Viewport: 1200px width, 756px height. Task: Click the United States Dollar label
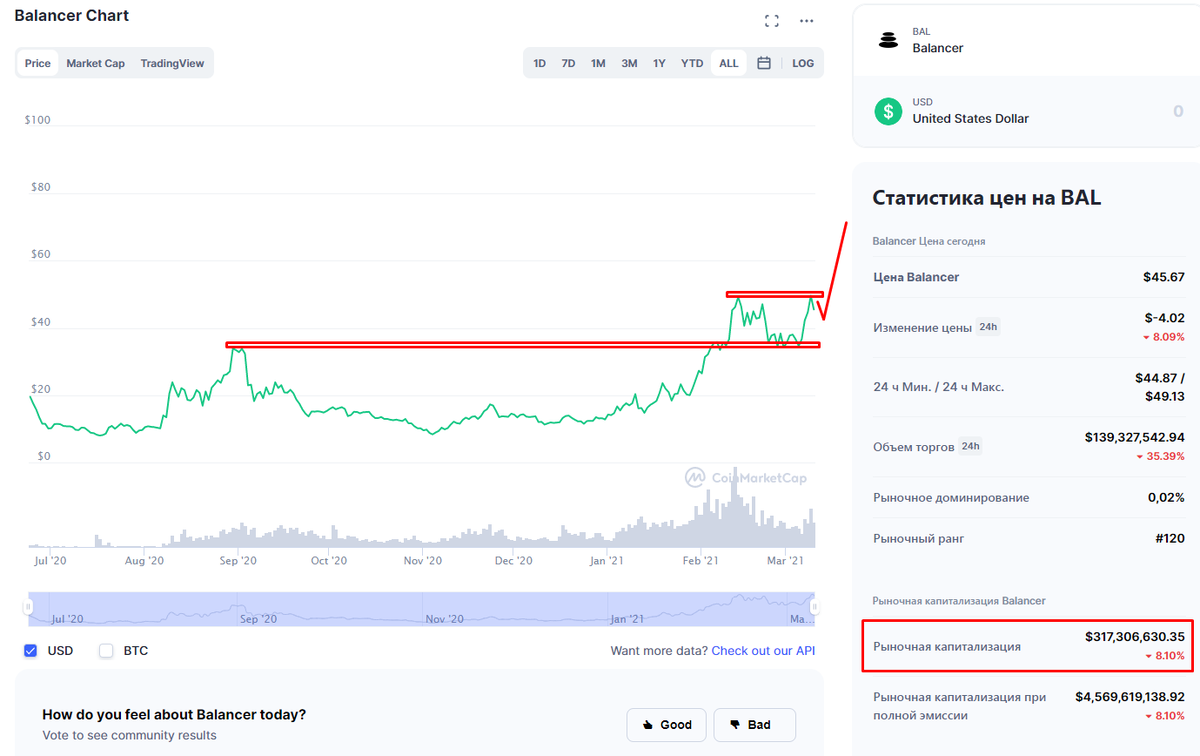[x=971, y=119]
